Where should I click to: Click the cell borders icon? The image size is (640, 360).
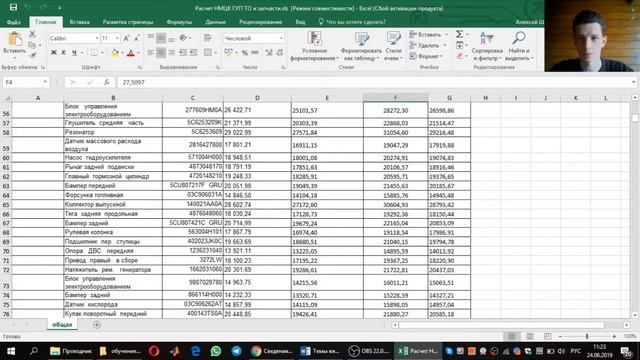coord(94,53)
